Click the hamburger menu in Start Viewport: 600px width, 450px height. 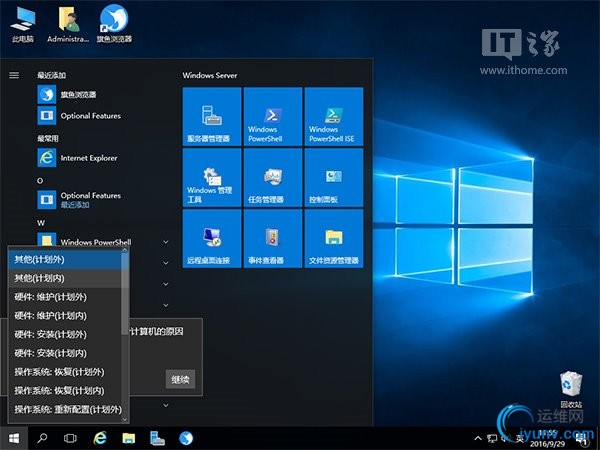tap(14, 75)
